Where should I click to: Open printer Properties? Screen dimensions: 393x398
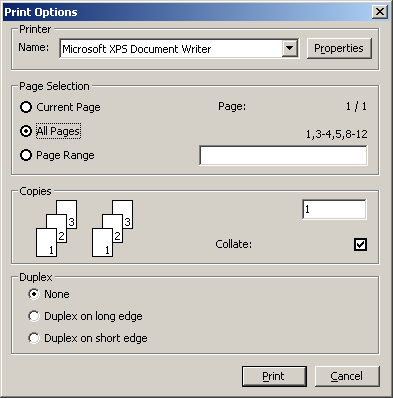[x=339, y=48]
